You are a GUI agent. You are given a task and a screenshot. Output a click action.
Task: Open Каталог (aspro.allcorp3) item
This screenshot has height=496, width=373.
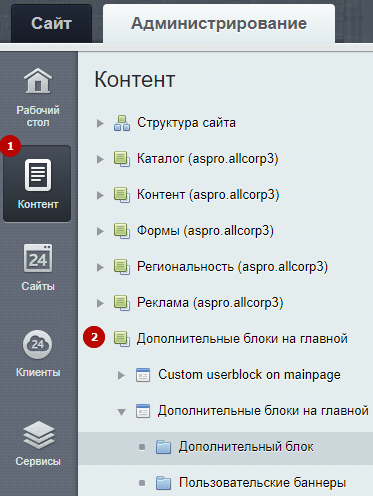(x=207, y=159)
